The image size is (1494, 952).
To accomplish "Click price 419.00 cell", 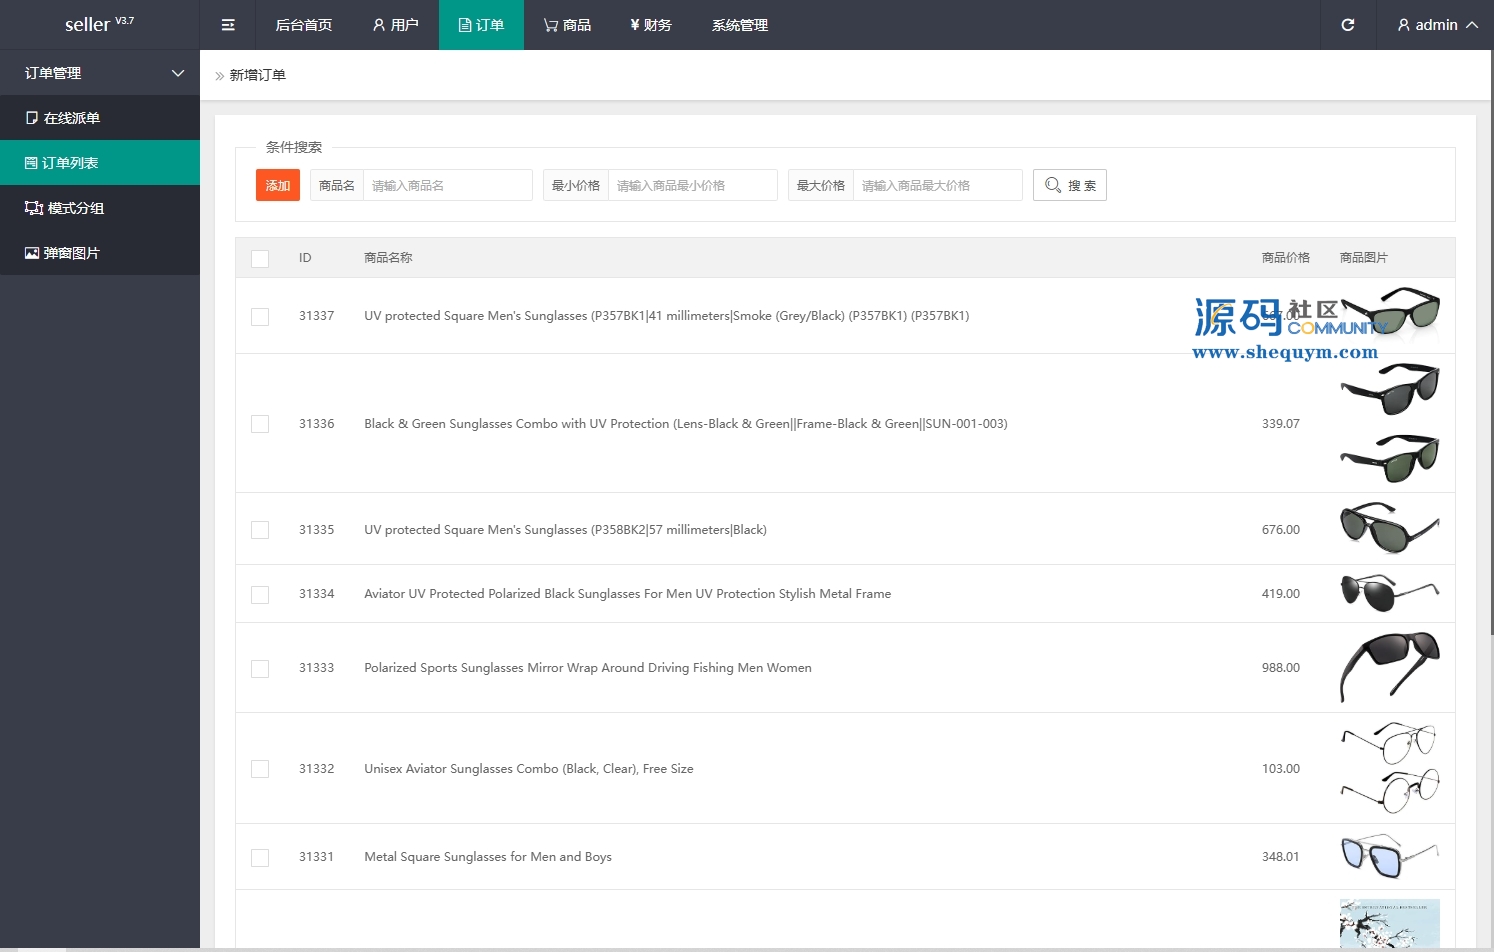I will click(1281, 594).
